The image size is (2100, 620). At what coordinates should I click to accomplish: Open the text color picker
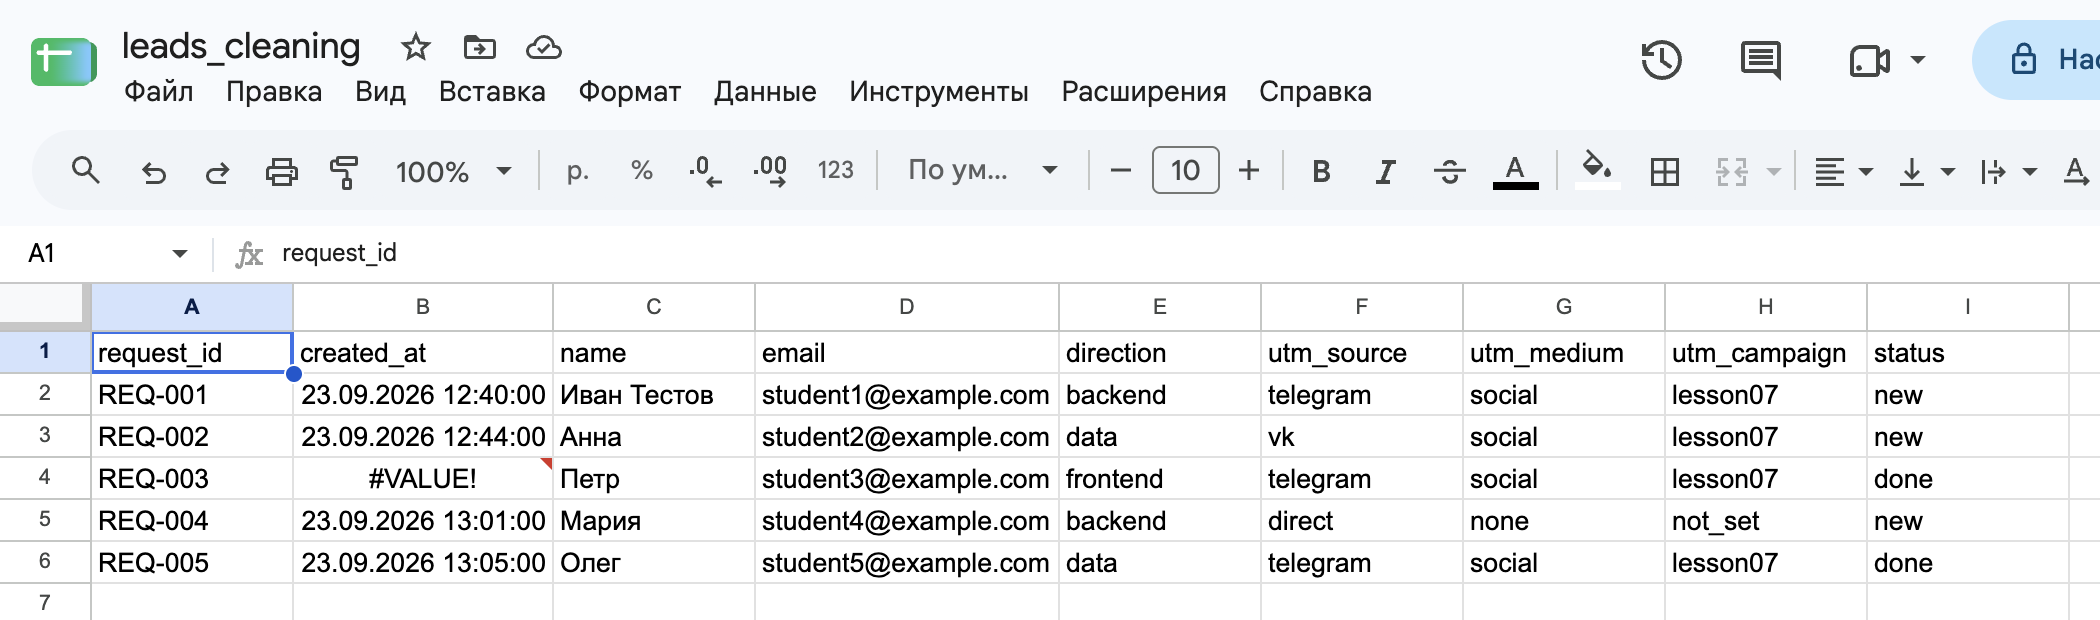pos(1515,172)
